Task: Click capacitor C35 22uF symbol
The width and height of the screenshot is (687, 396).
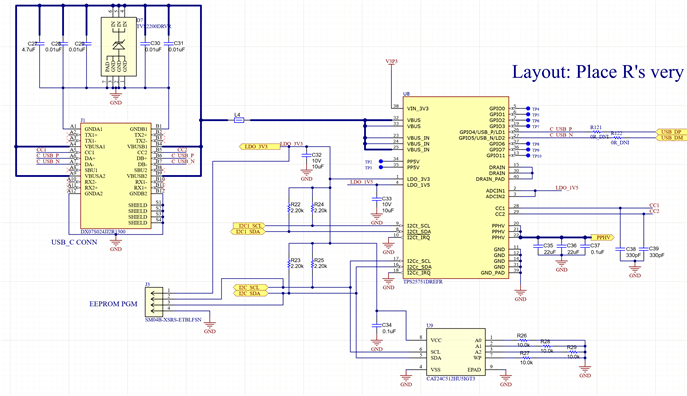Action: coord(538,246)
